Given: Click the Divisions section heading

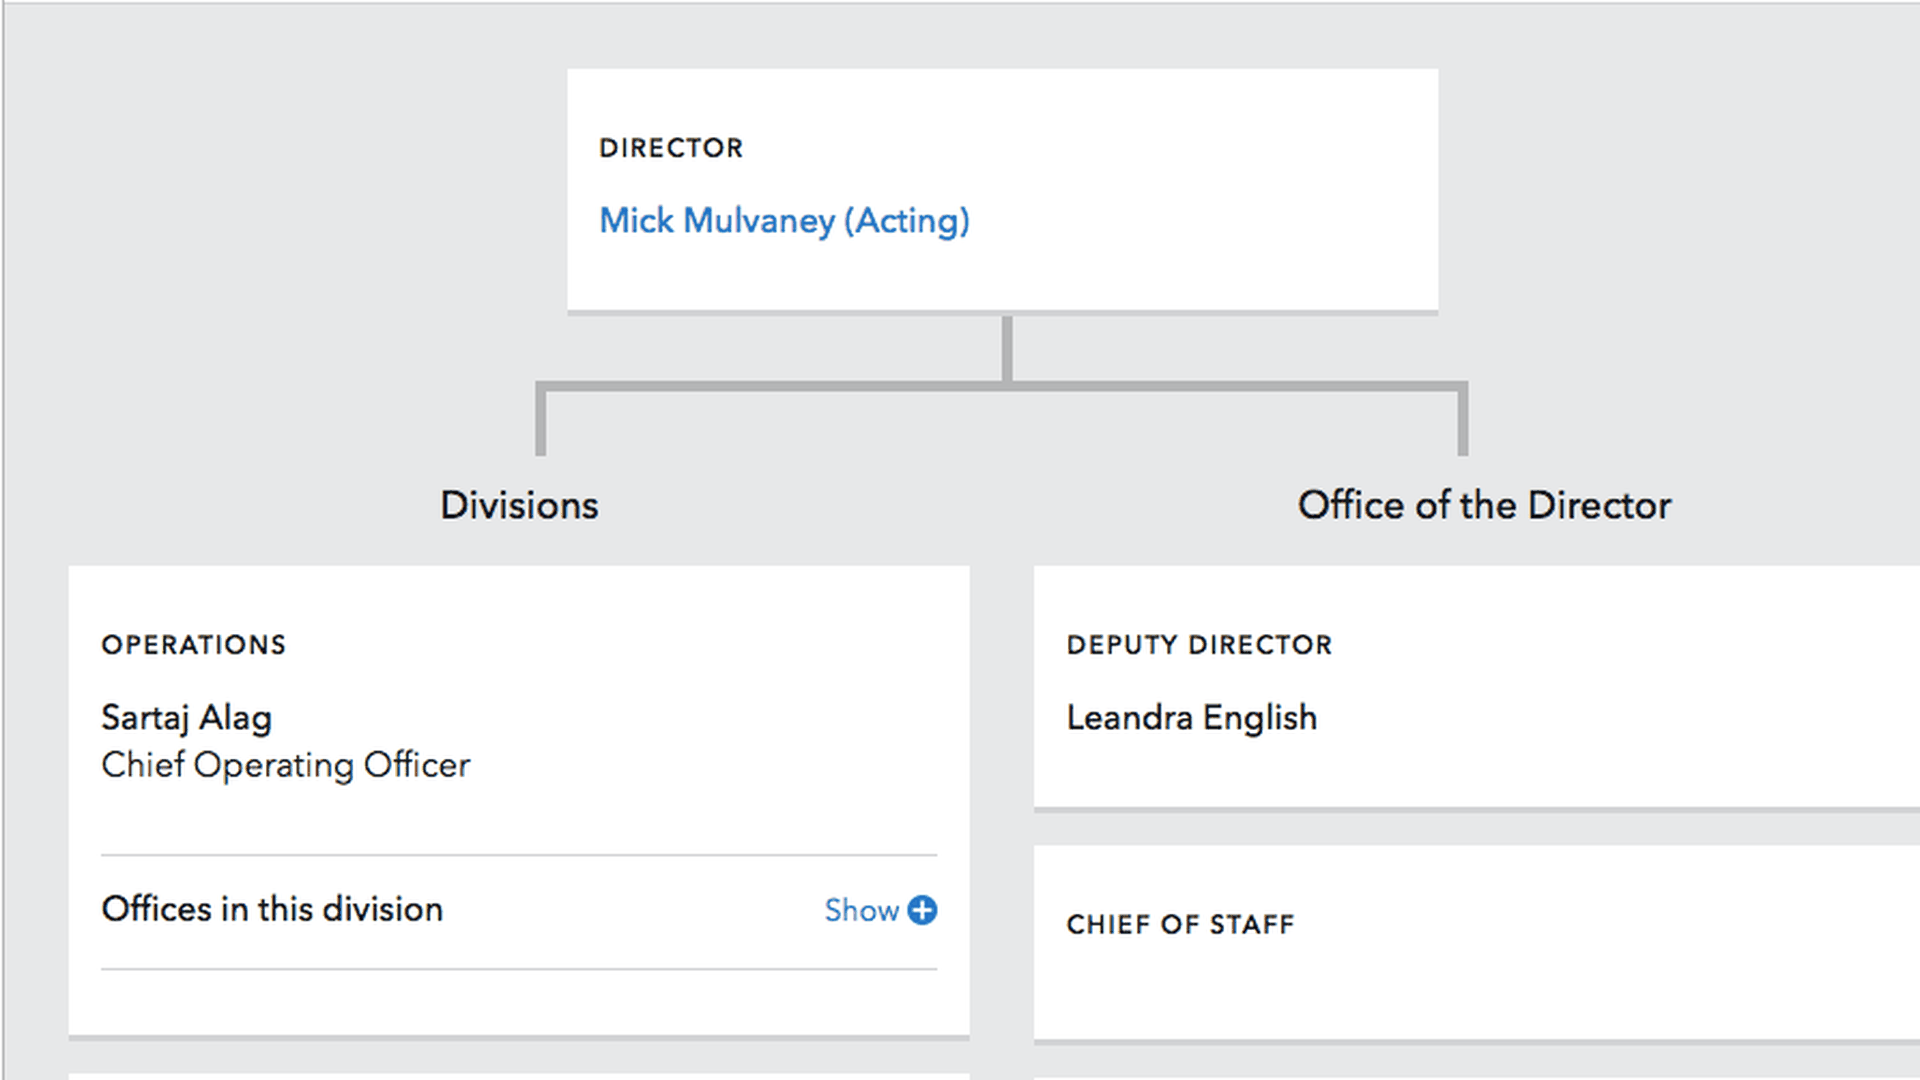Looking at the screenshot, I should click(519, 505).
